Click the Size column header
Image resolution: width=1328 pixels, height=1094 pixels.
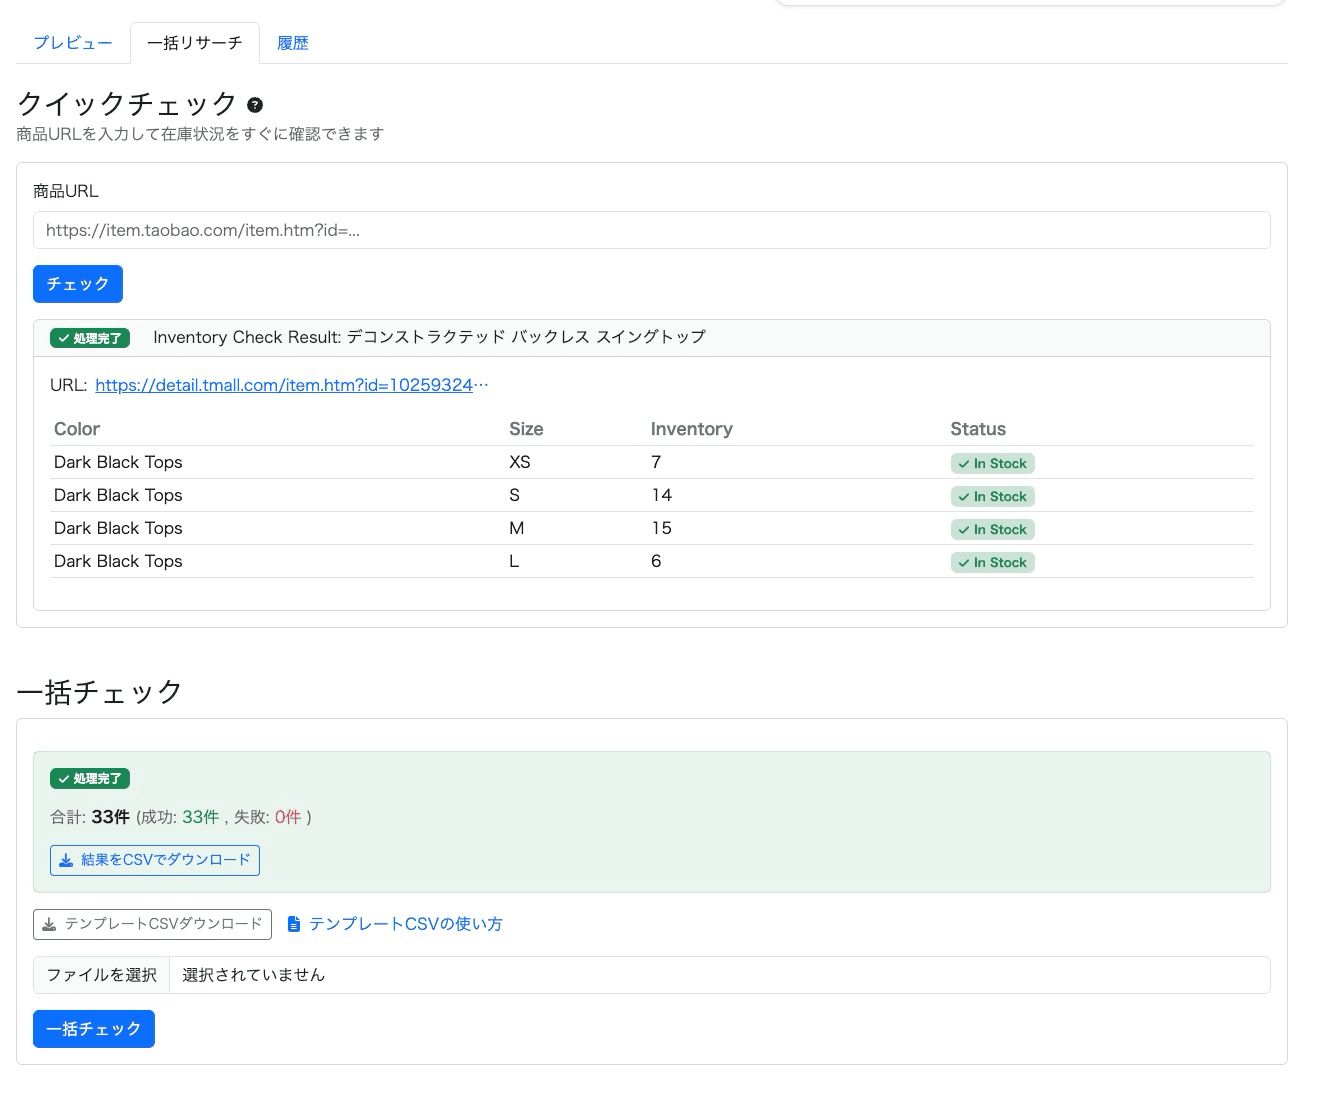click(x=526, y=429)
